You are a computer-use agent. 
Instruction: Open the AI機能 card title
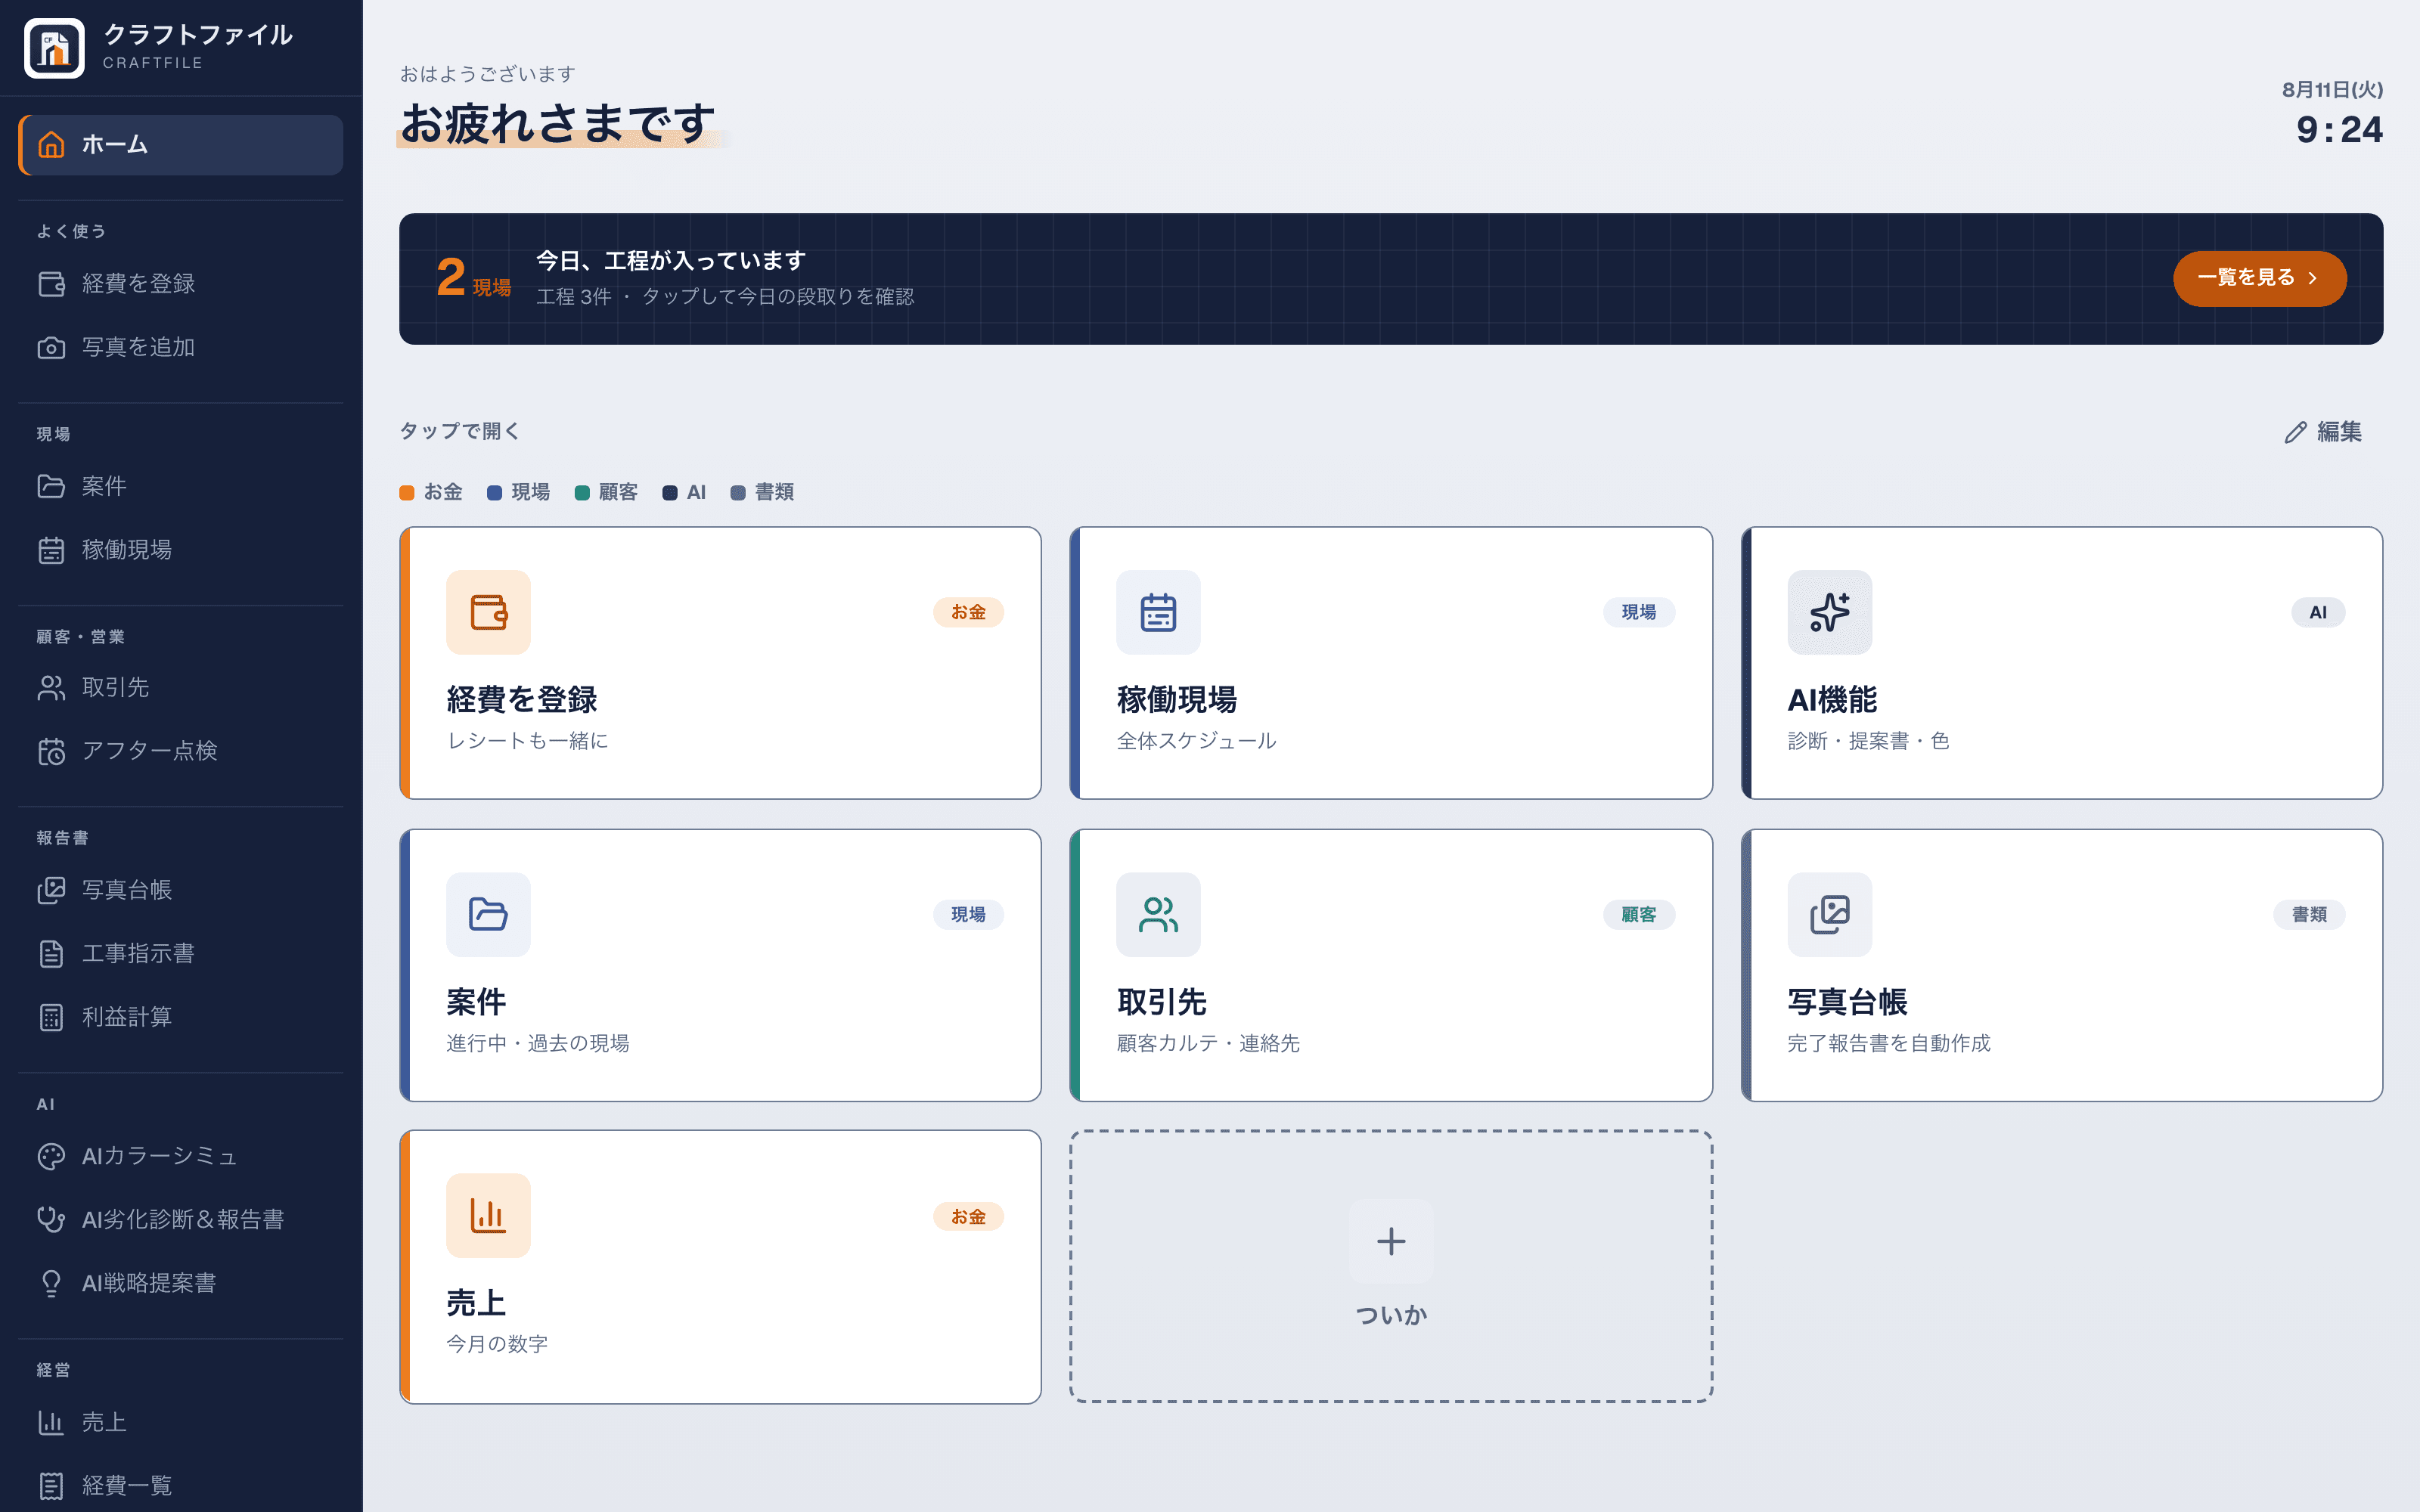[1832, 699]
